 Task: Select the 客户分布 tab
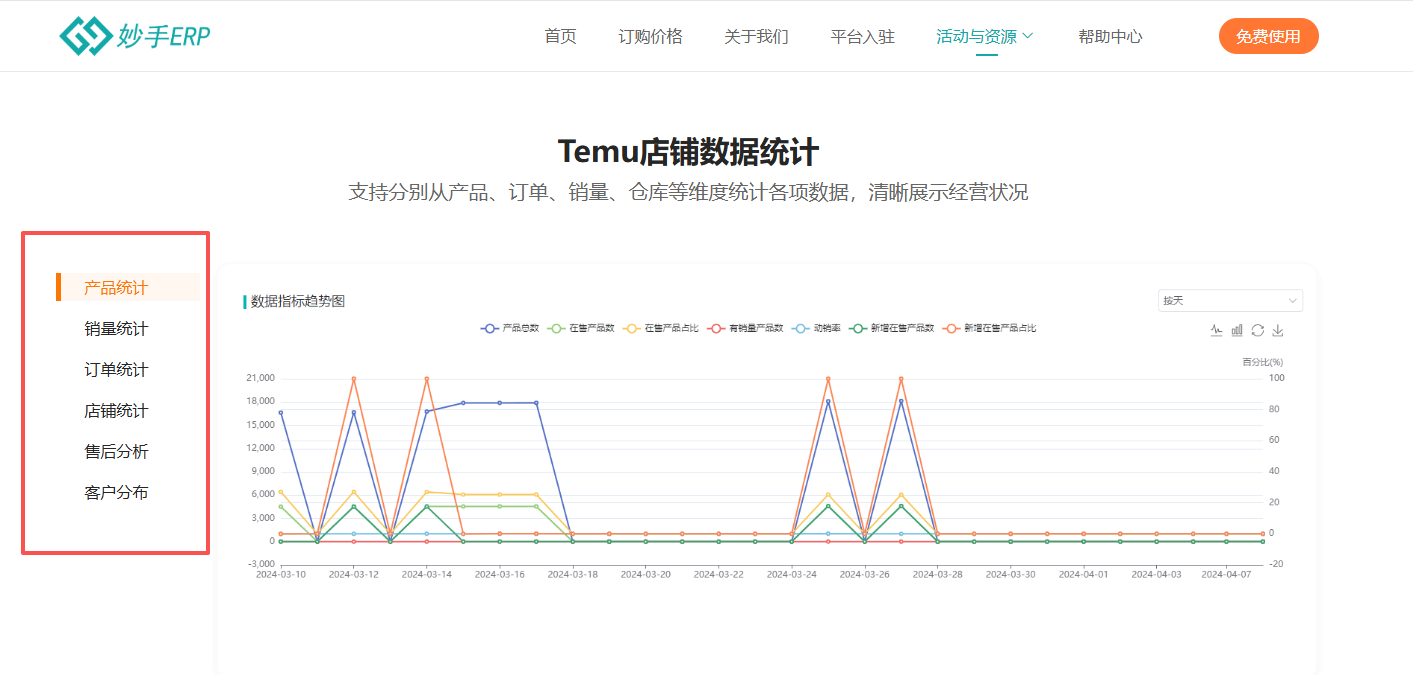pos(116,493)
